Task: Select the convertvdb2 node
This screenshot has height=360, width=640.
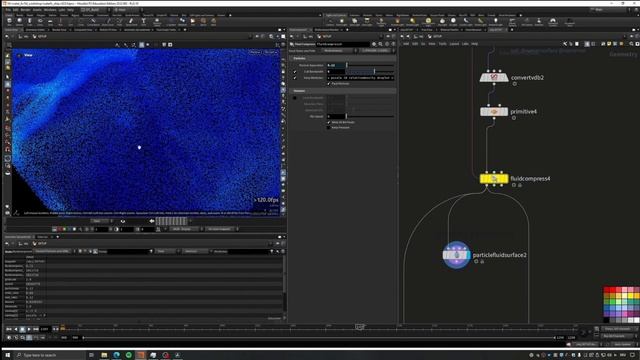Action: 494,77
